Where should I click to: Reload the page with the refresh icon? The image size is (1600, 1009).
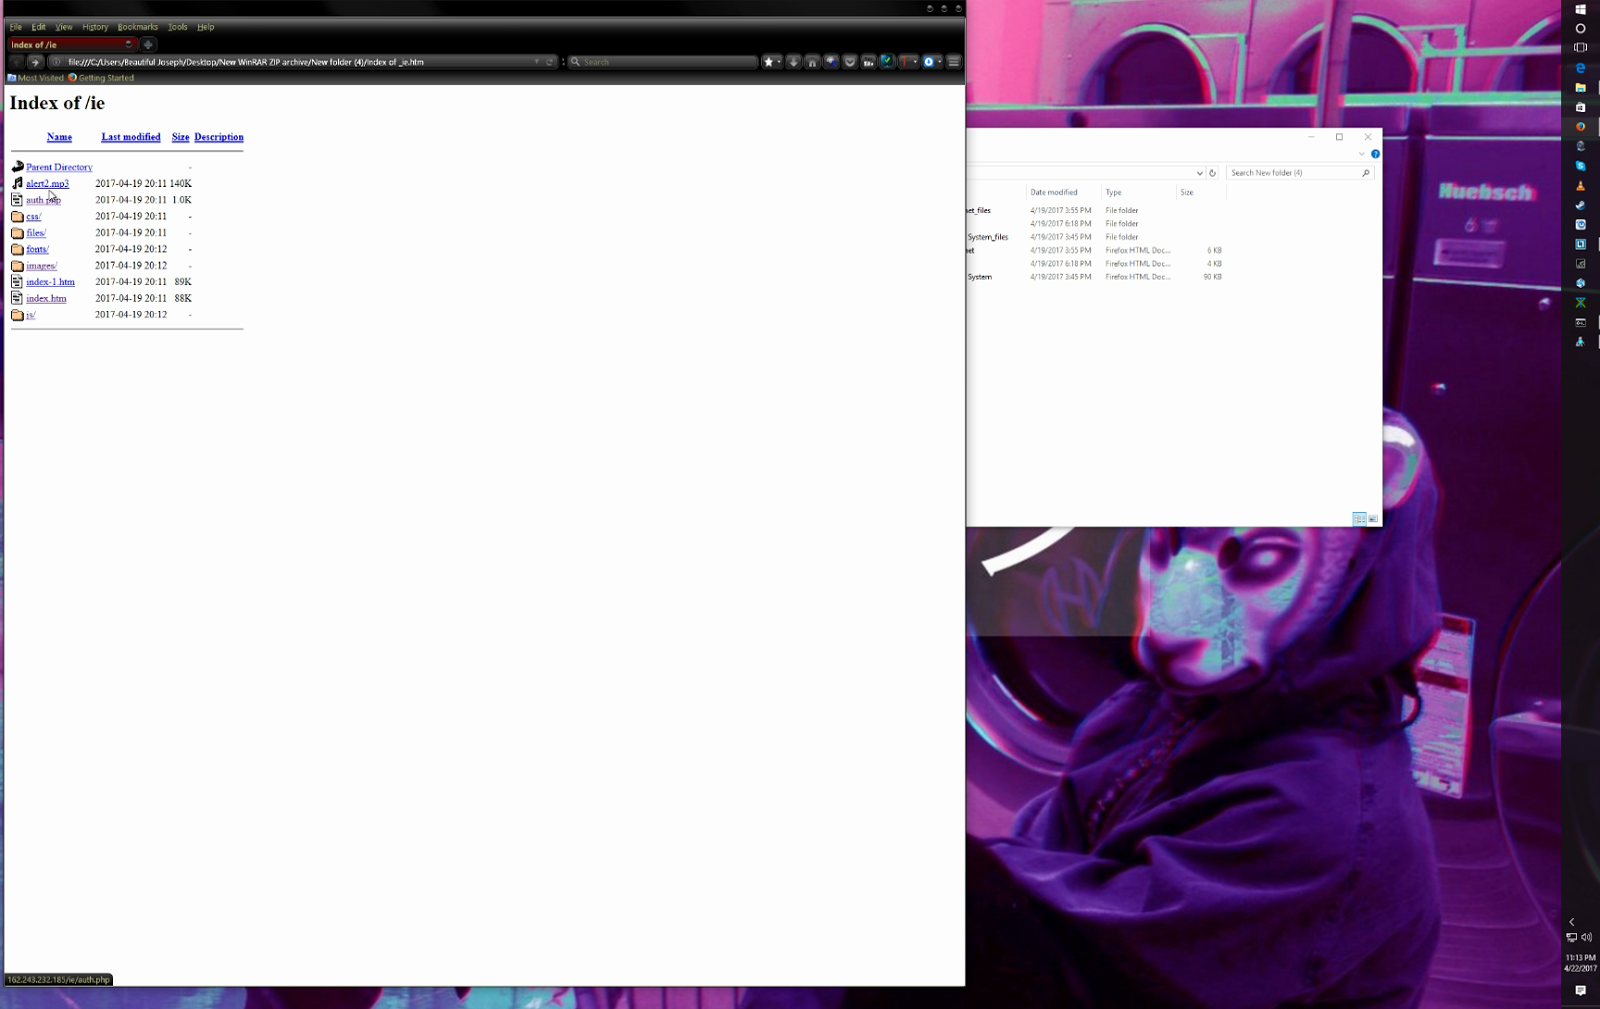[549, 62]
